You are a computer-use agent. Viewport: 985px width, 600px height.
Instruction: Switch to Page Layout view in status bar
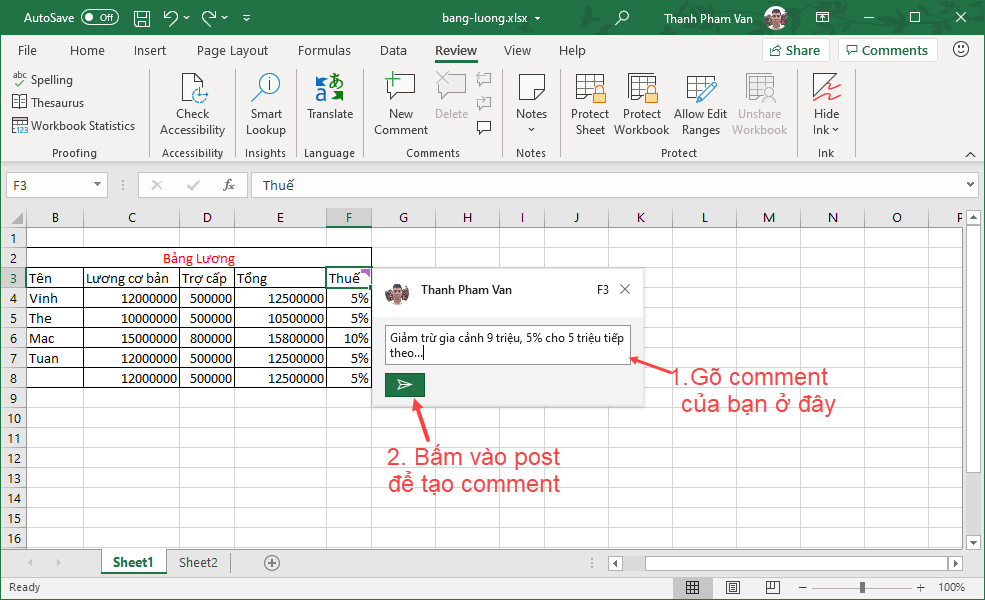tap(732, 587)
